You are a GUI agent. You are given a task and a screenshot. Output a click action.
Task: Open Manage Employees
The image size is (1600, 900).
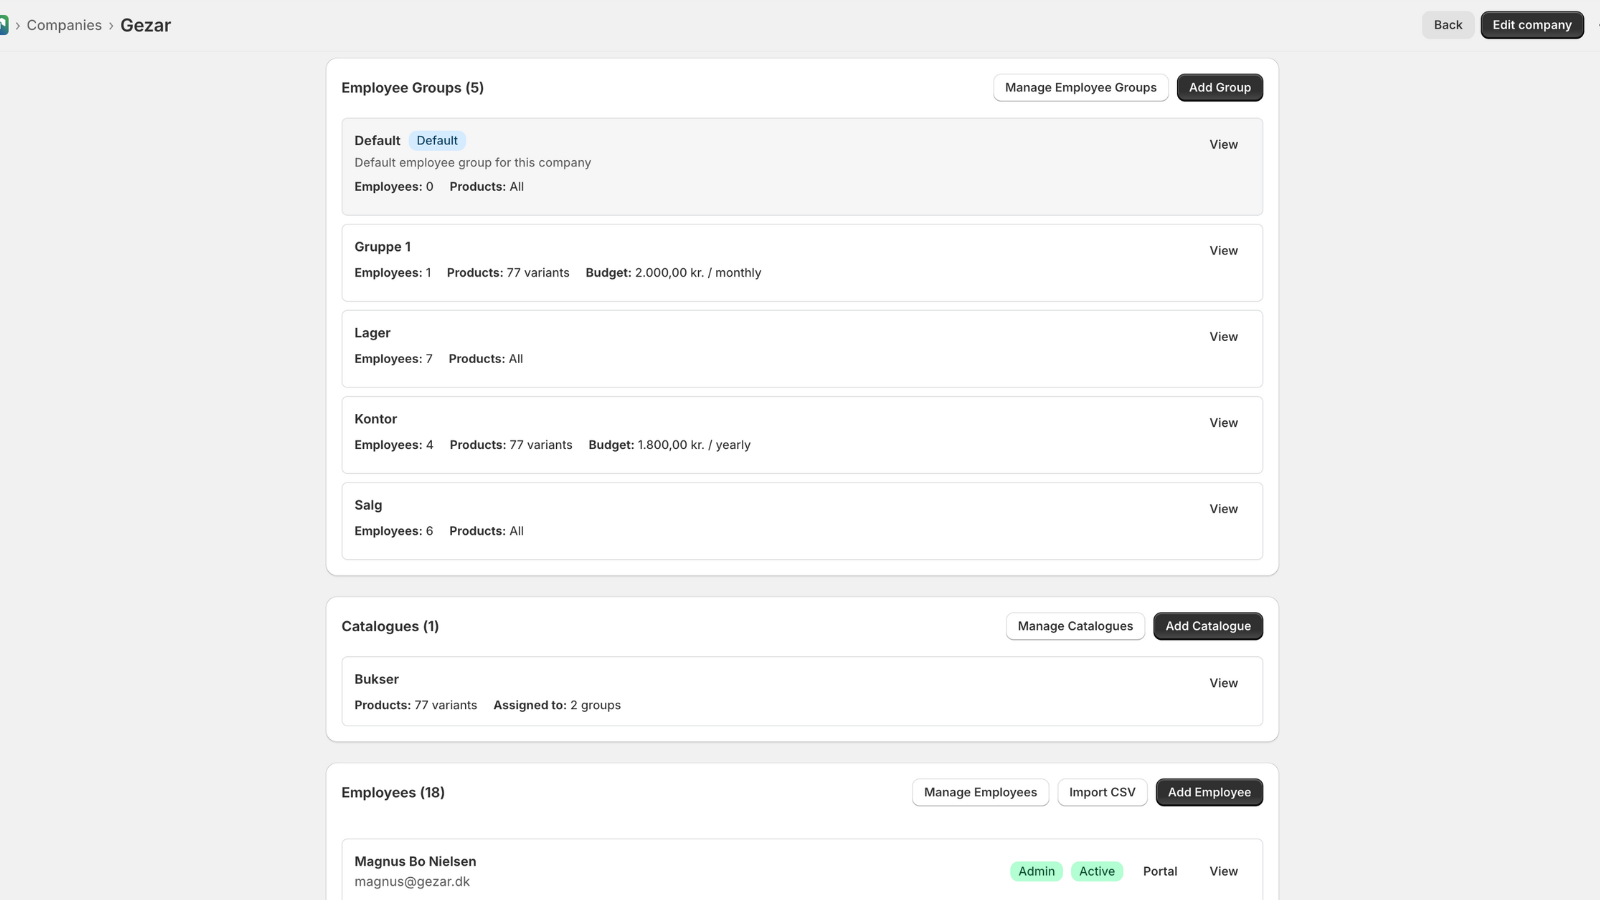(980, 793)
